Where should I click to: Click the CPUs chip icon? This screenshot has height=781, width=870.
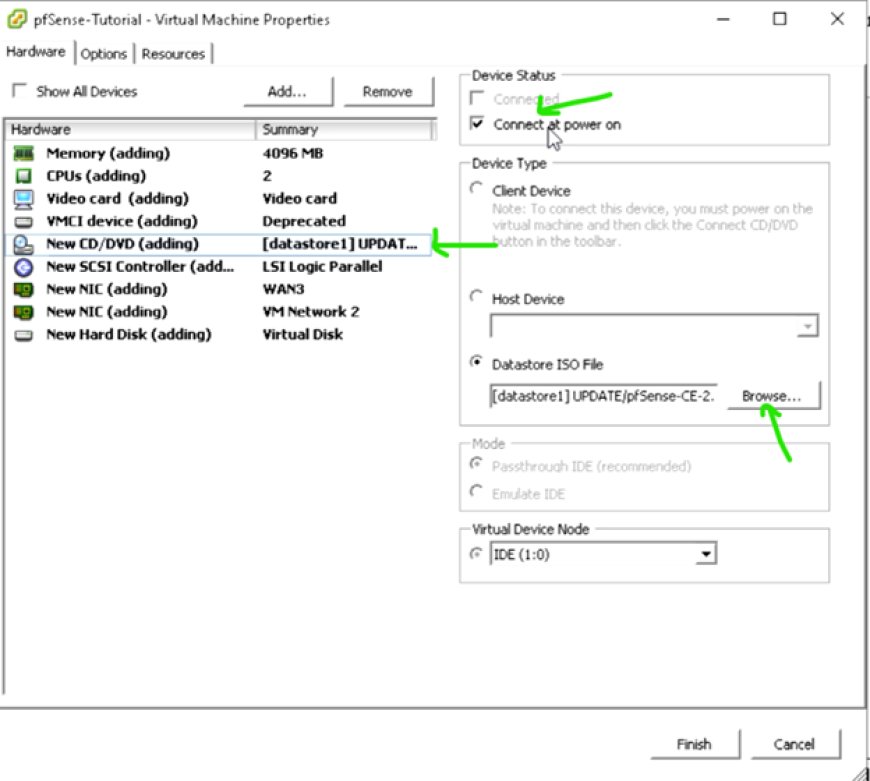pyautogui.click(x=23, y=176)
